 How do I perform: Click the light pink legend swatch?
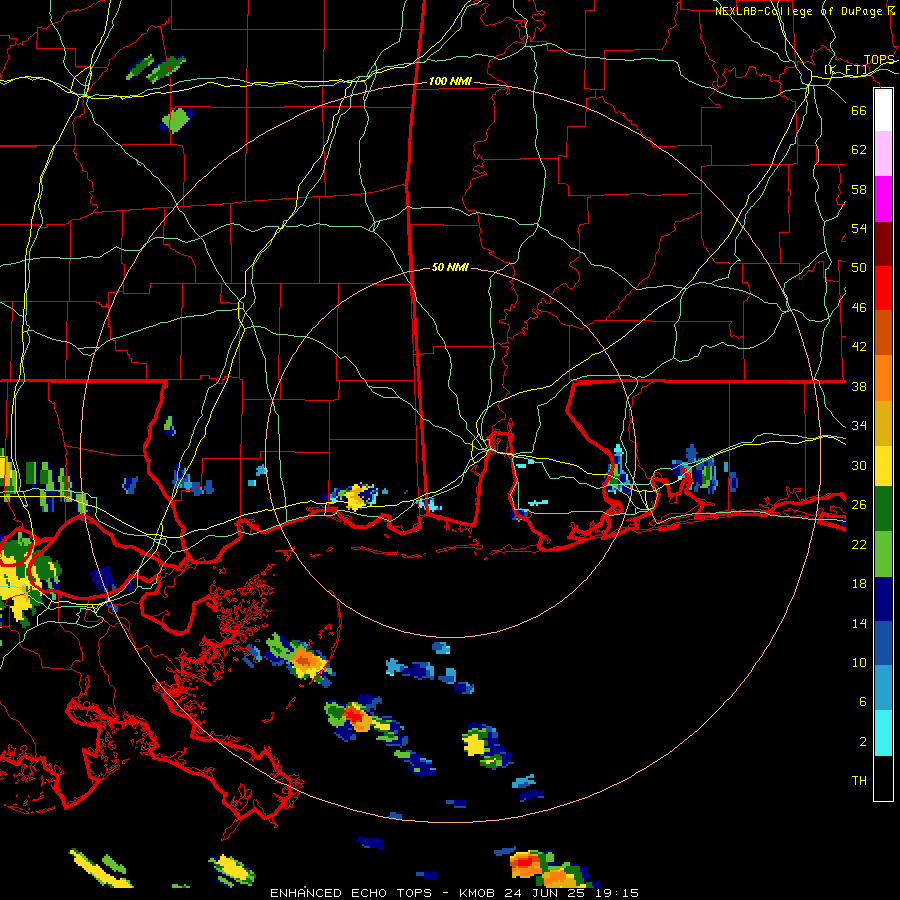point(883,154)
